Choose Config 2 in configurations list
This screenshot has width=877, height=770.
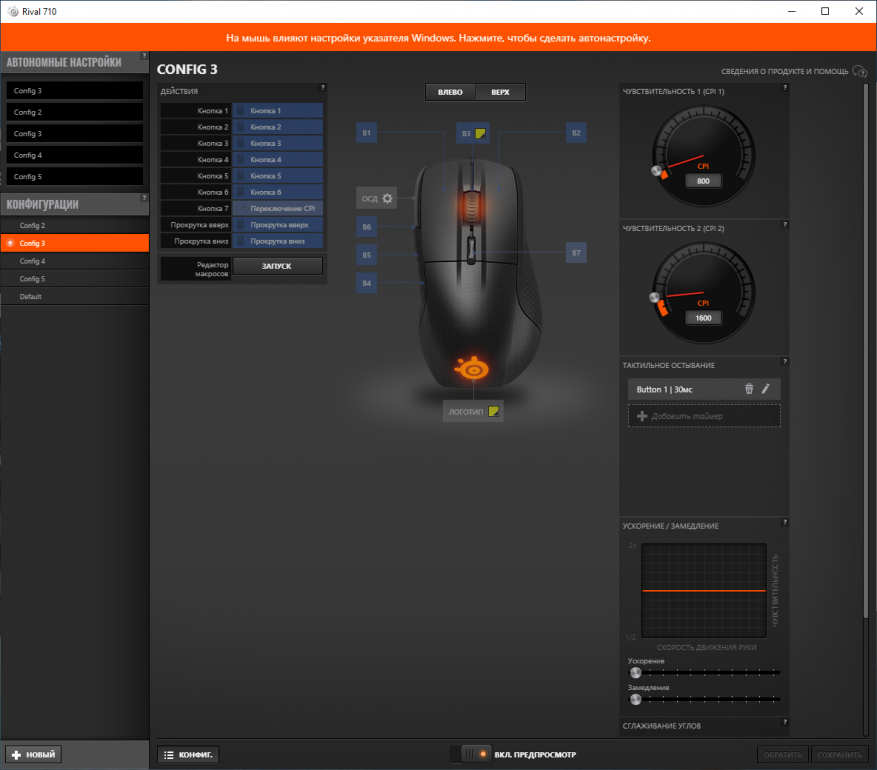75,225
